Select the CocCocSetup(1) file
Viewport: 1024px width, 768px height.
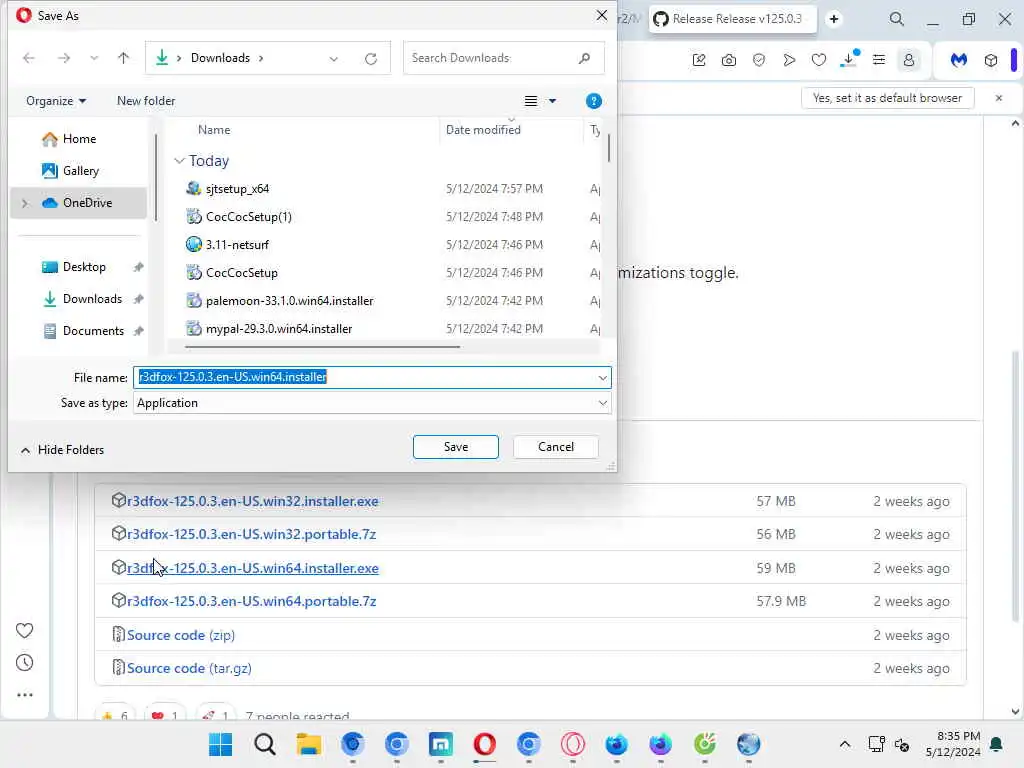(x=248, y=217)
